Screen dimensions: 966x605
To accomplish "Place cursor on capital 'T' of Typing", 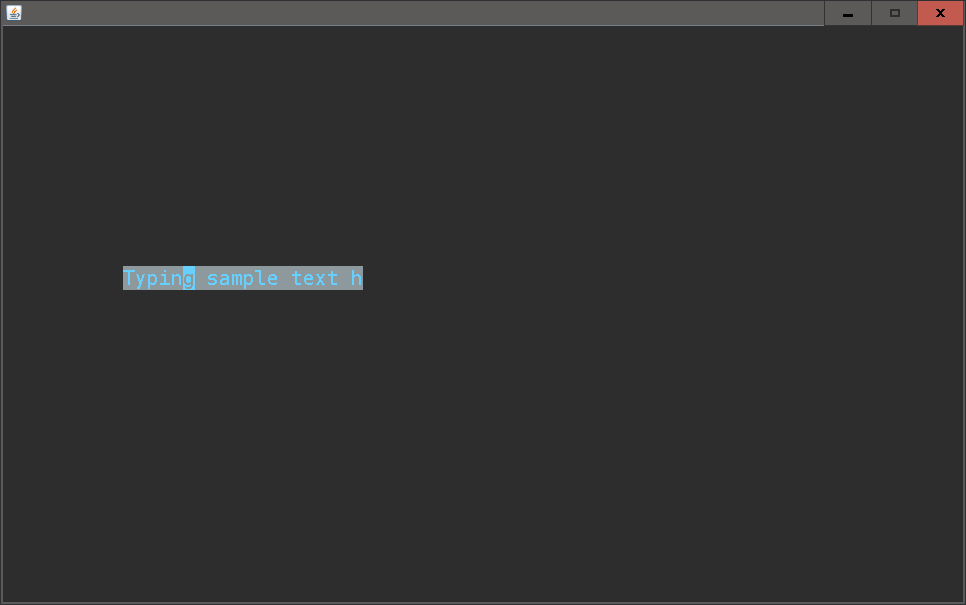I will [x=129, y=278].
